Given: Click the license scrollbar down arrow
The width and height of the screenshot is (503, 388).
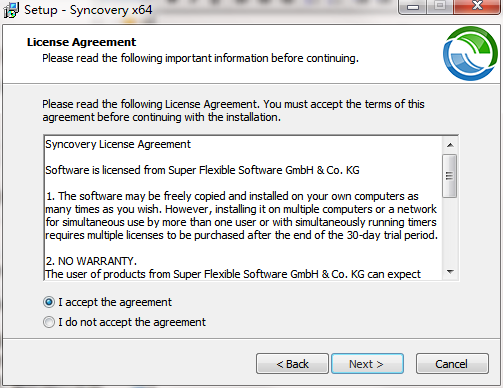Looking at the screenshot, I should pos(450,272).
